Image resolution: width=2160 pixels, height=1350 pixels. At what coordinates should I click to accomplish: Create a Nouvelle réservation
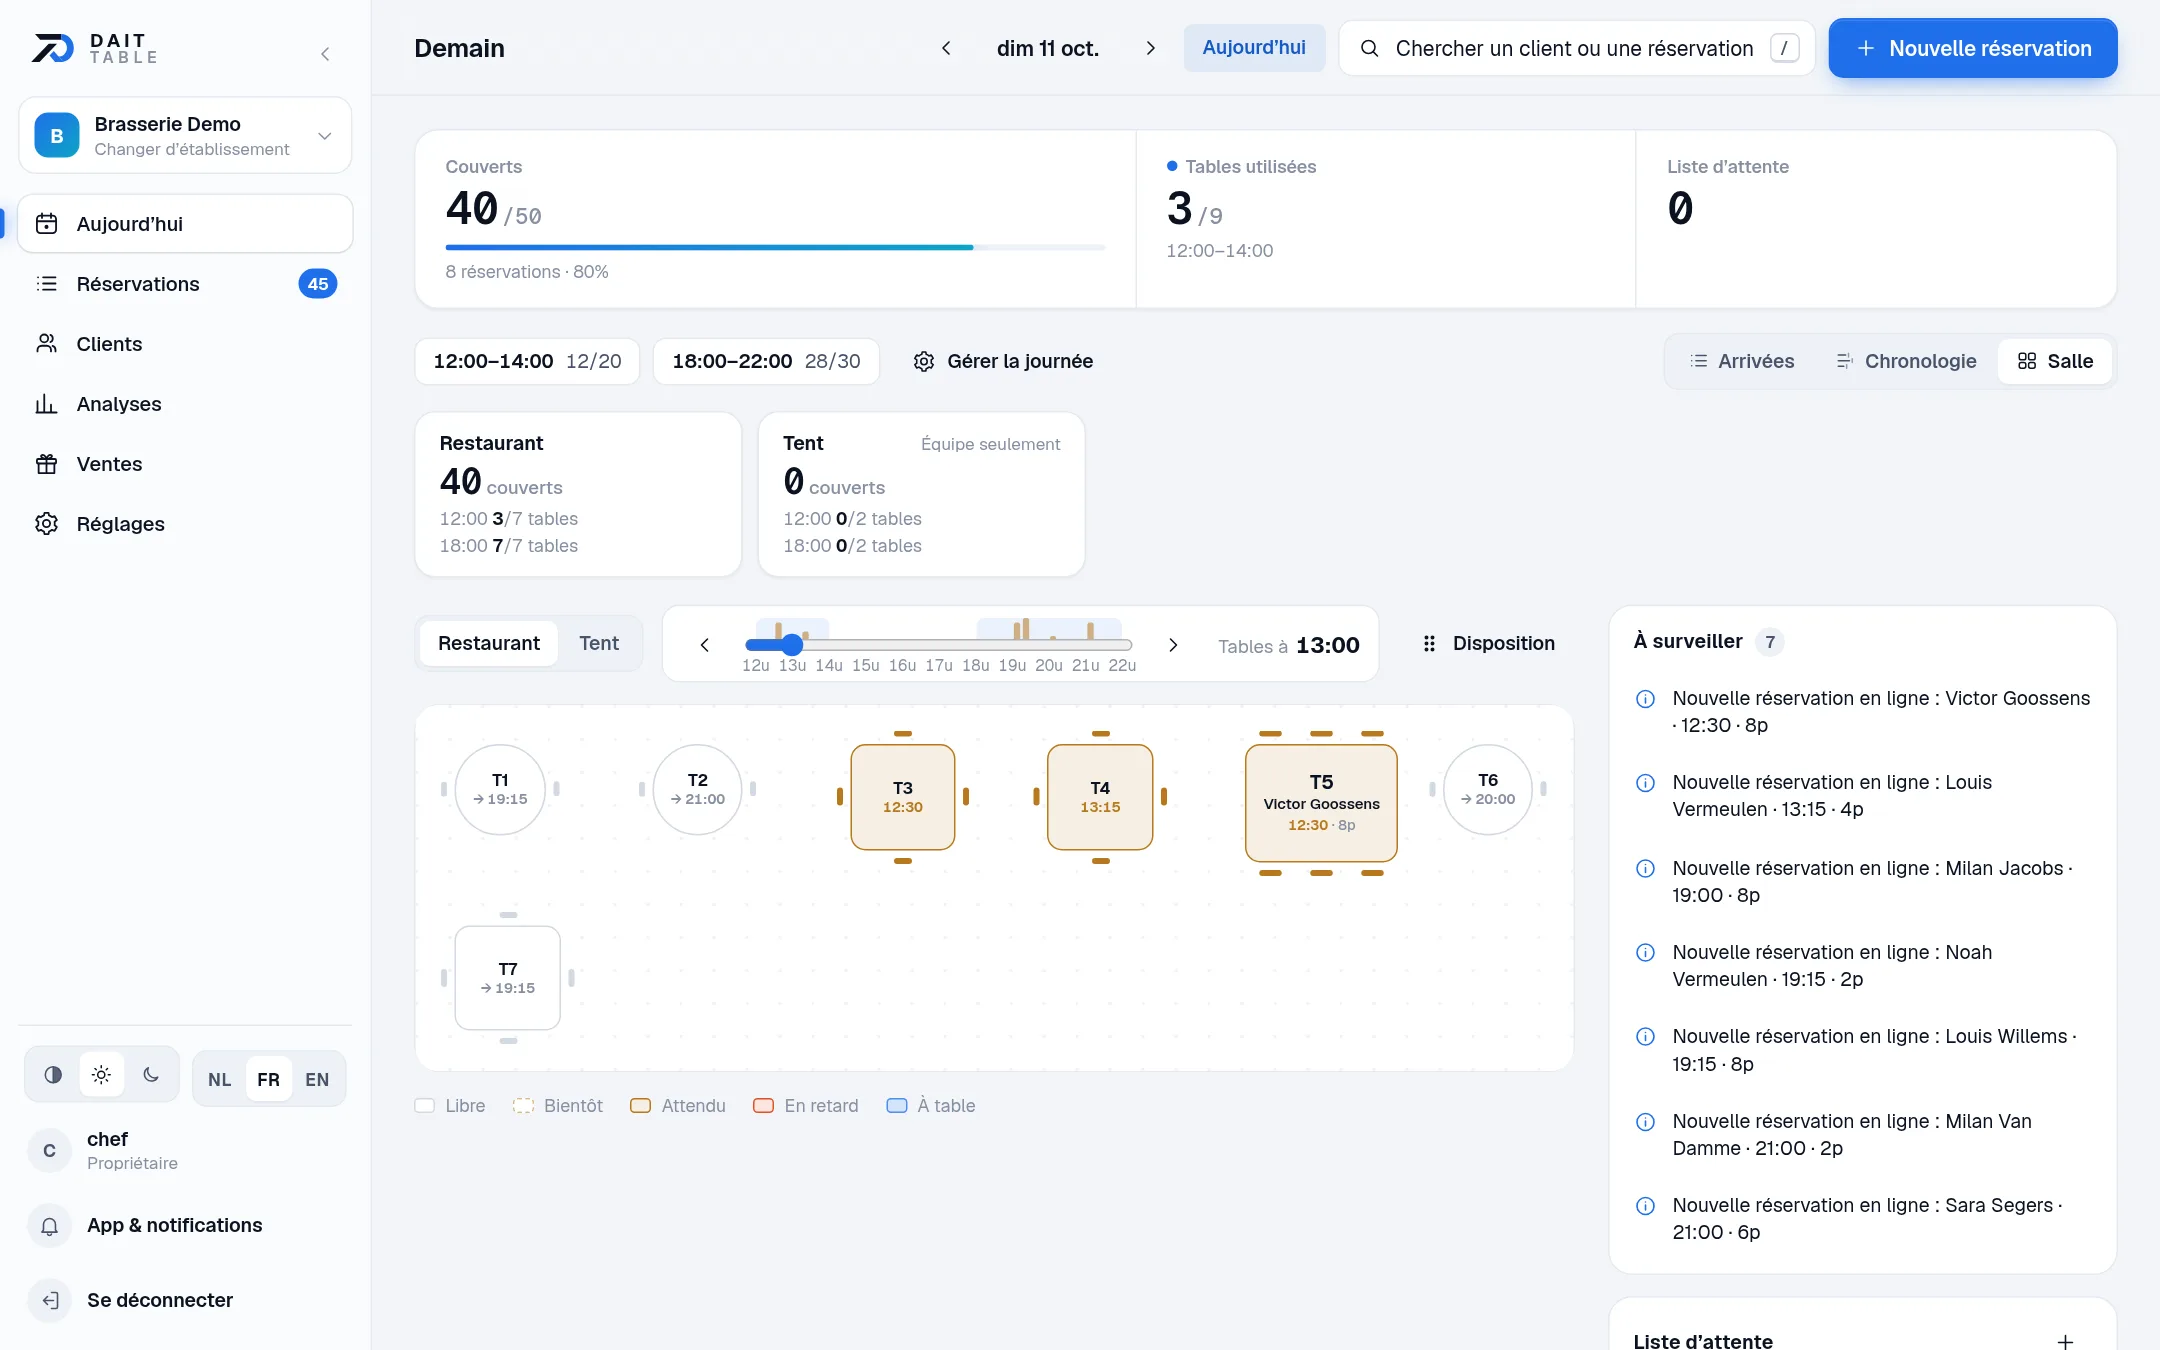1973,48
